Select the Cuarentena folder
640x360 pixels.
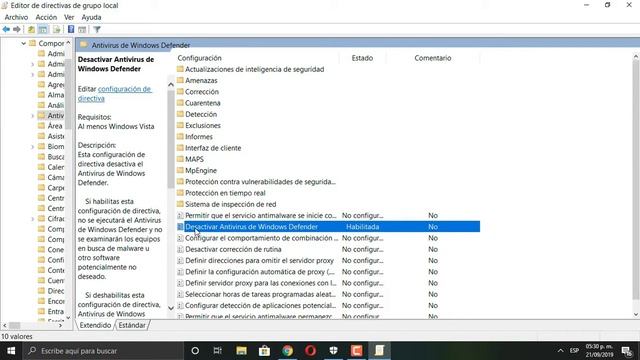coord(199,103)
